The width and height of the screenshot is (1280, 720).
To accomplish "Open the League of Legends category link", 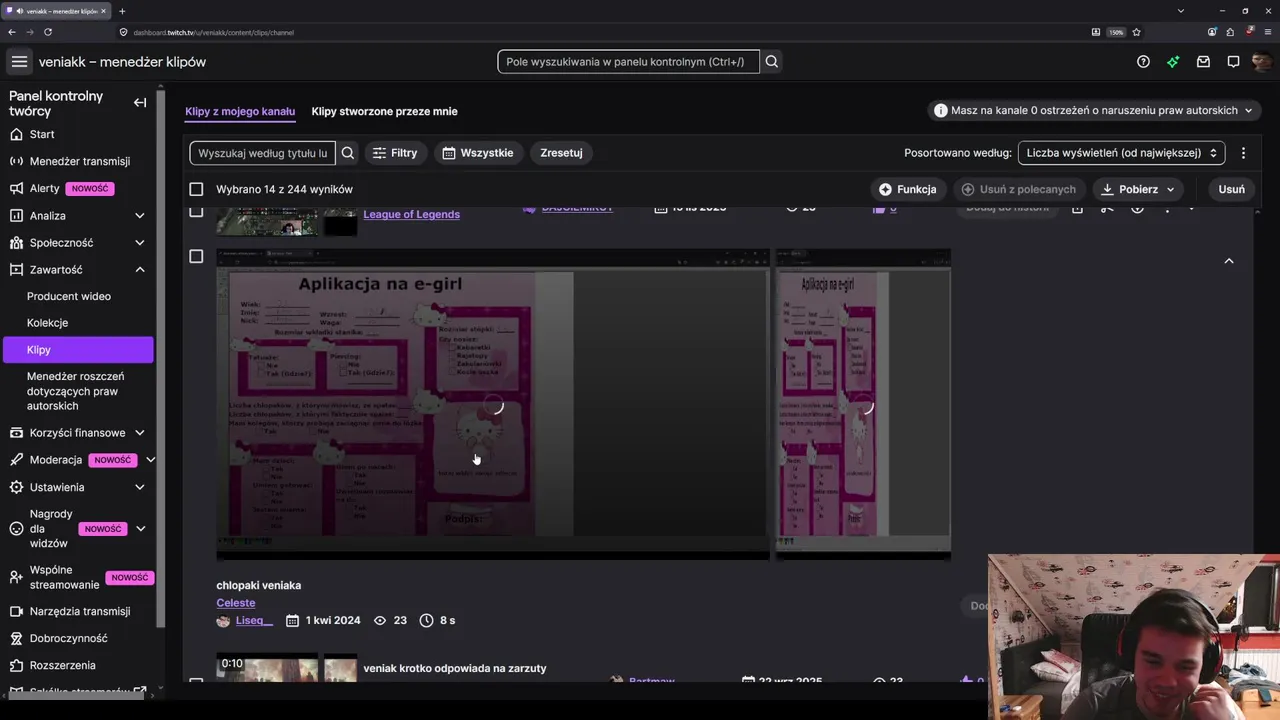I will 411,214.
